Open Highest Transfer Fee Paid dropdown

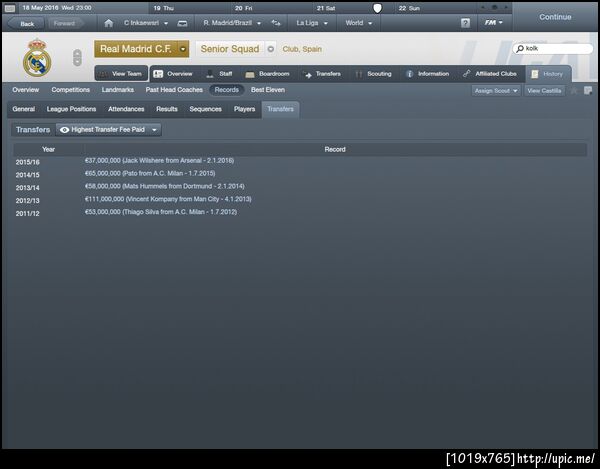click(x=109, y=130)
